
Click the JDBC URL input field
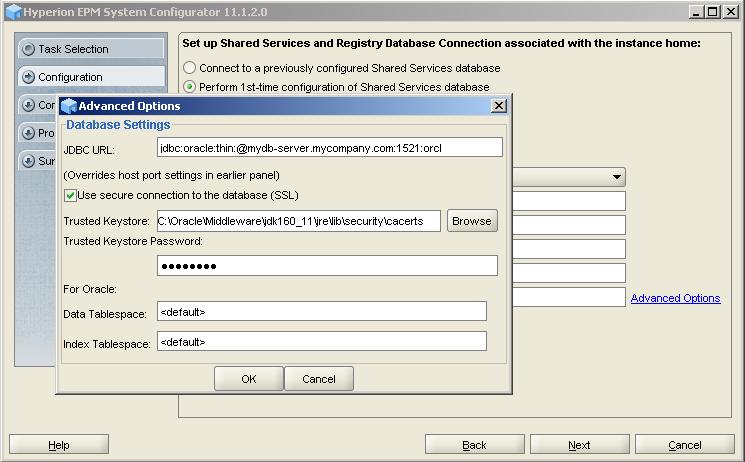point(330,147)
